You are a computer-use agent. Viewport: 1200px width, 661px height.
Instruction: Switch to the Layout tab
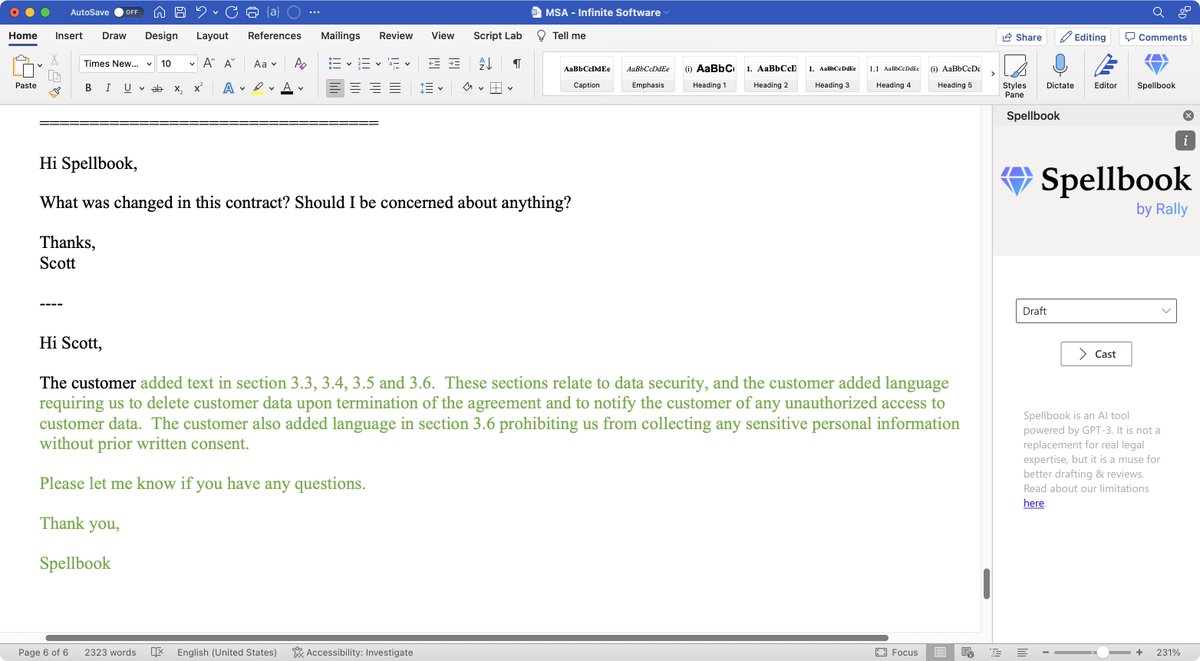[212, 35]
